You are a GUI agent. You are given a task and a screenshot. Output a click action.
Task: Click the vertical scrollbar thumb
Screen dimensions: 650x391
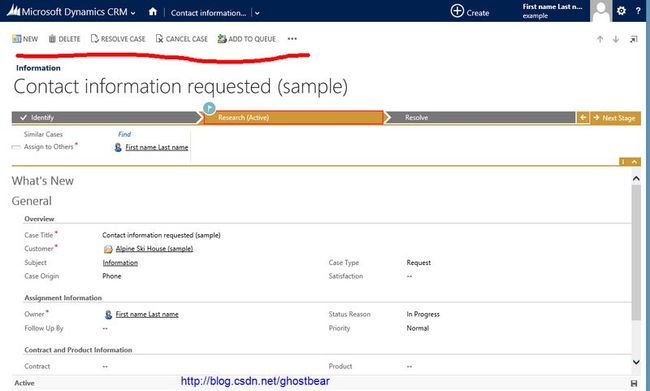point(636,252)
